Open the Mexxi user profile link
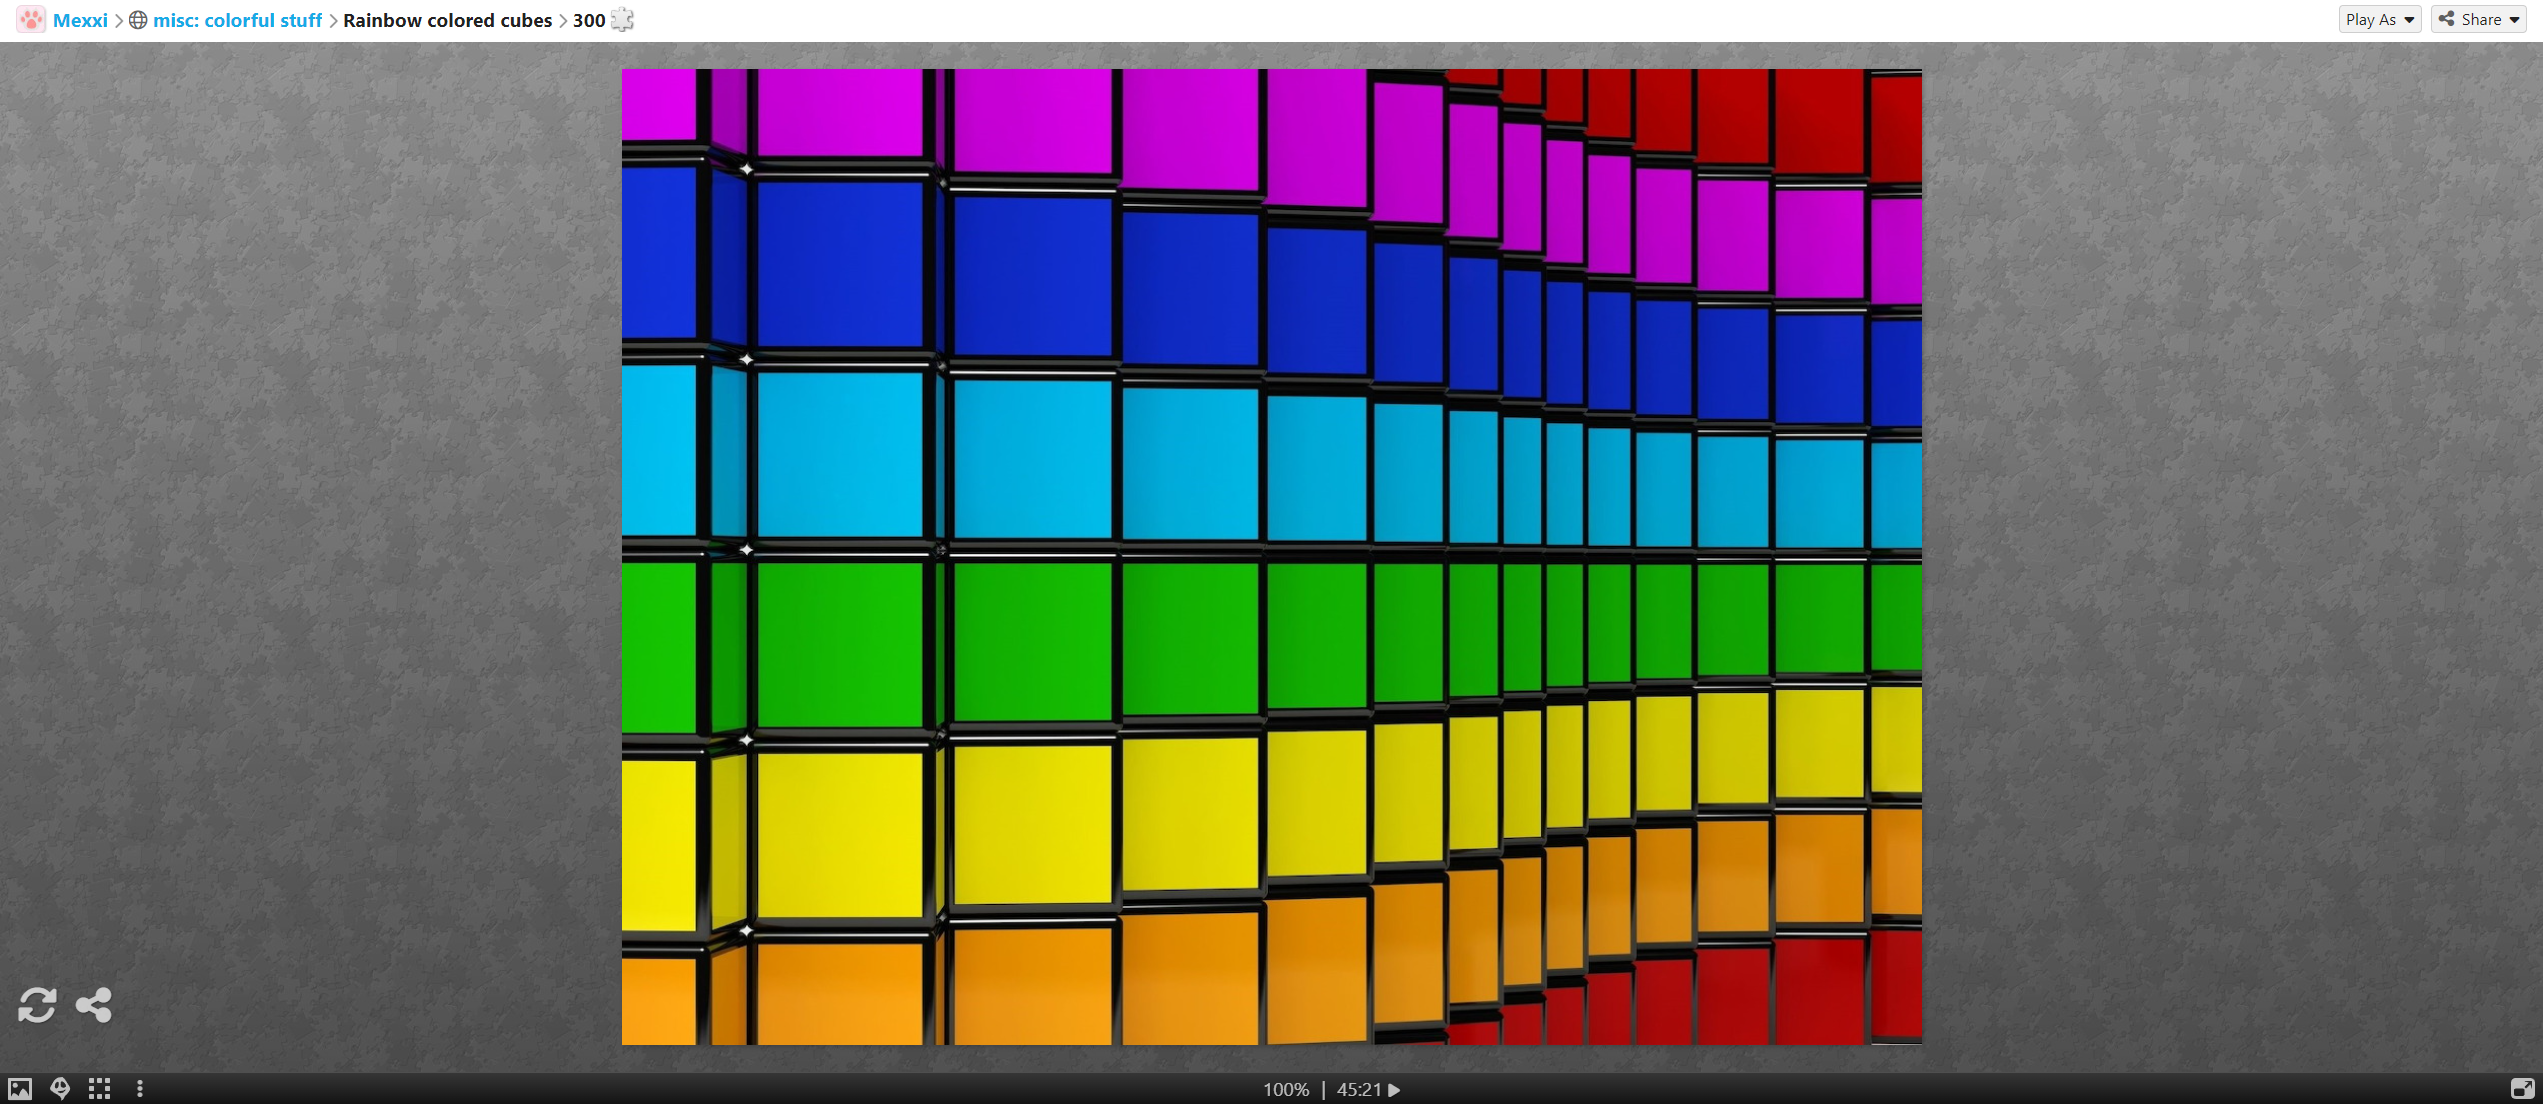The image size is (2543, 1104). (x=80, y=20)
